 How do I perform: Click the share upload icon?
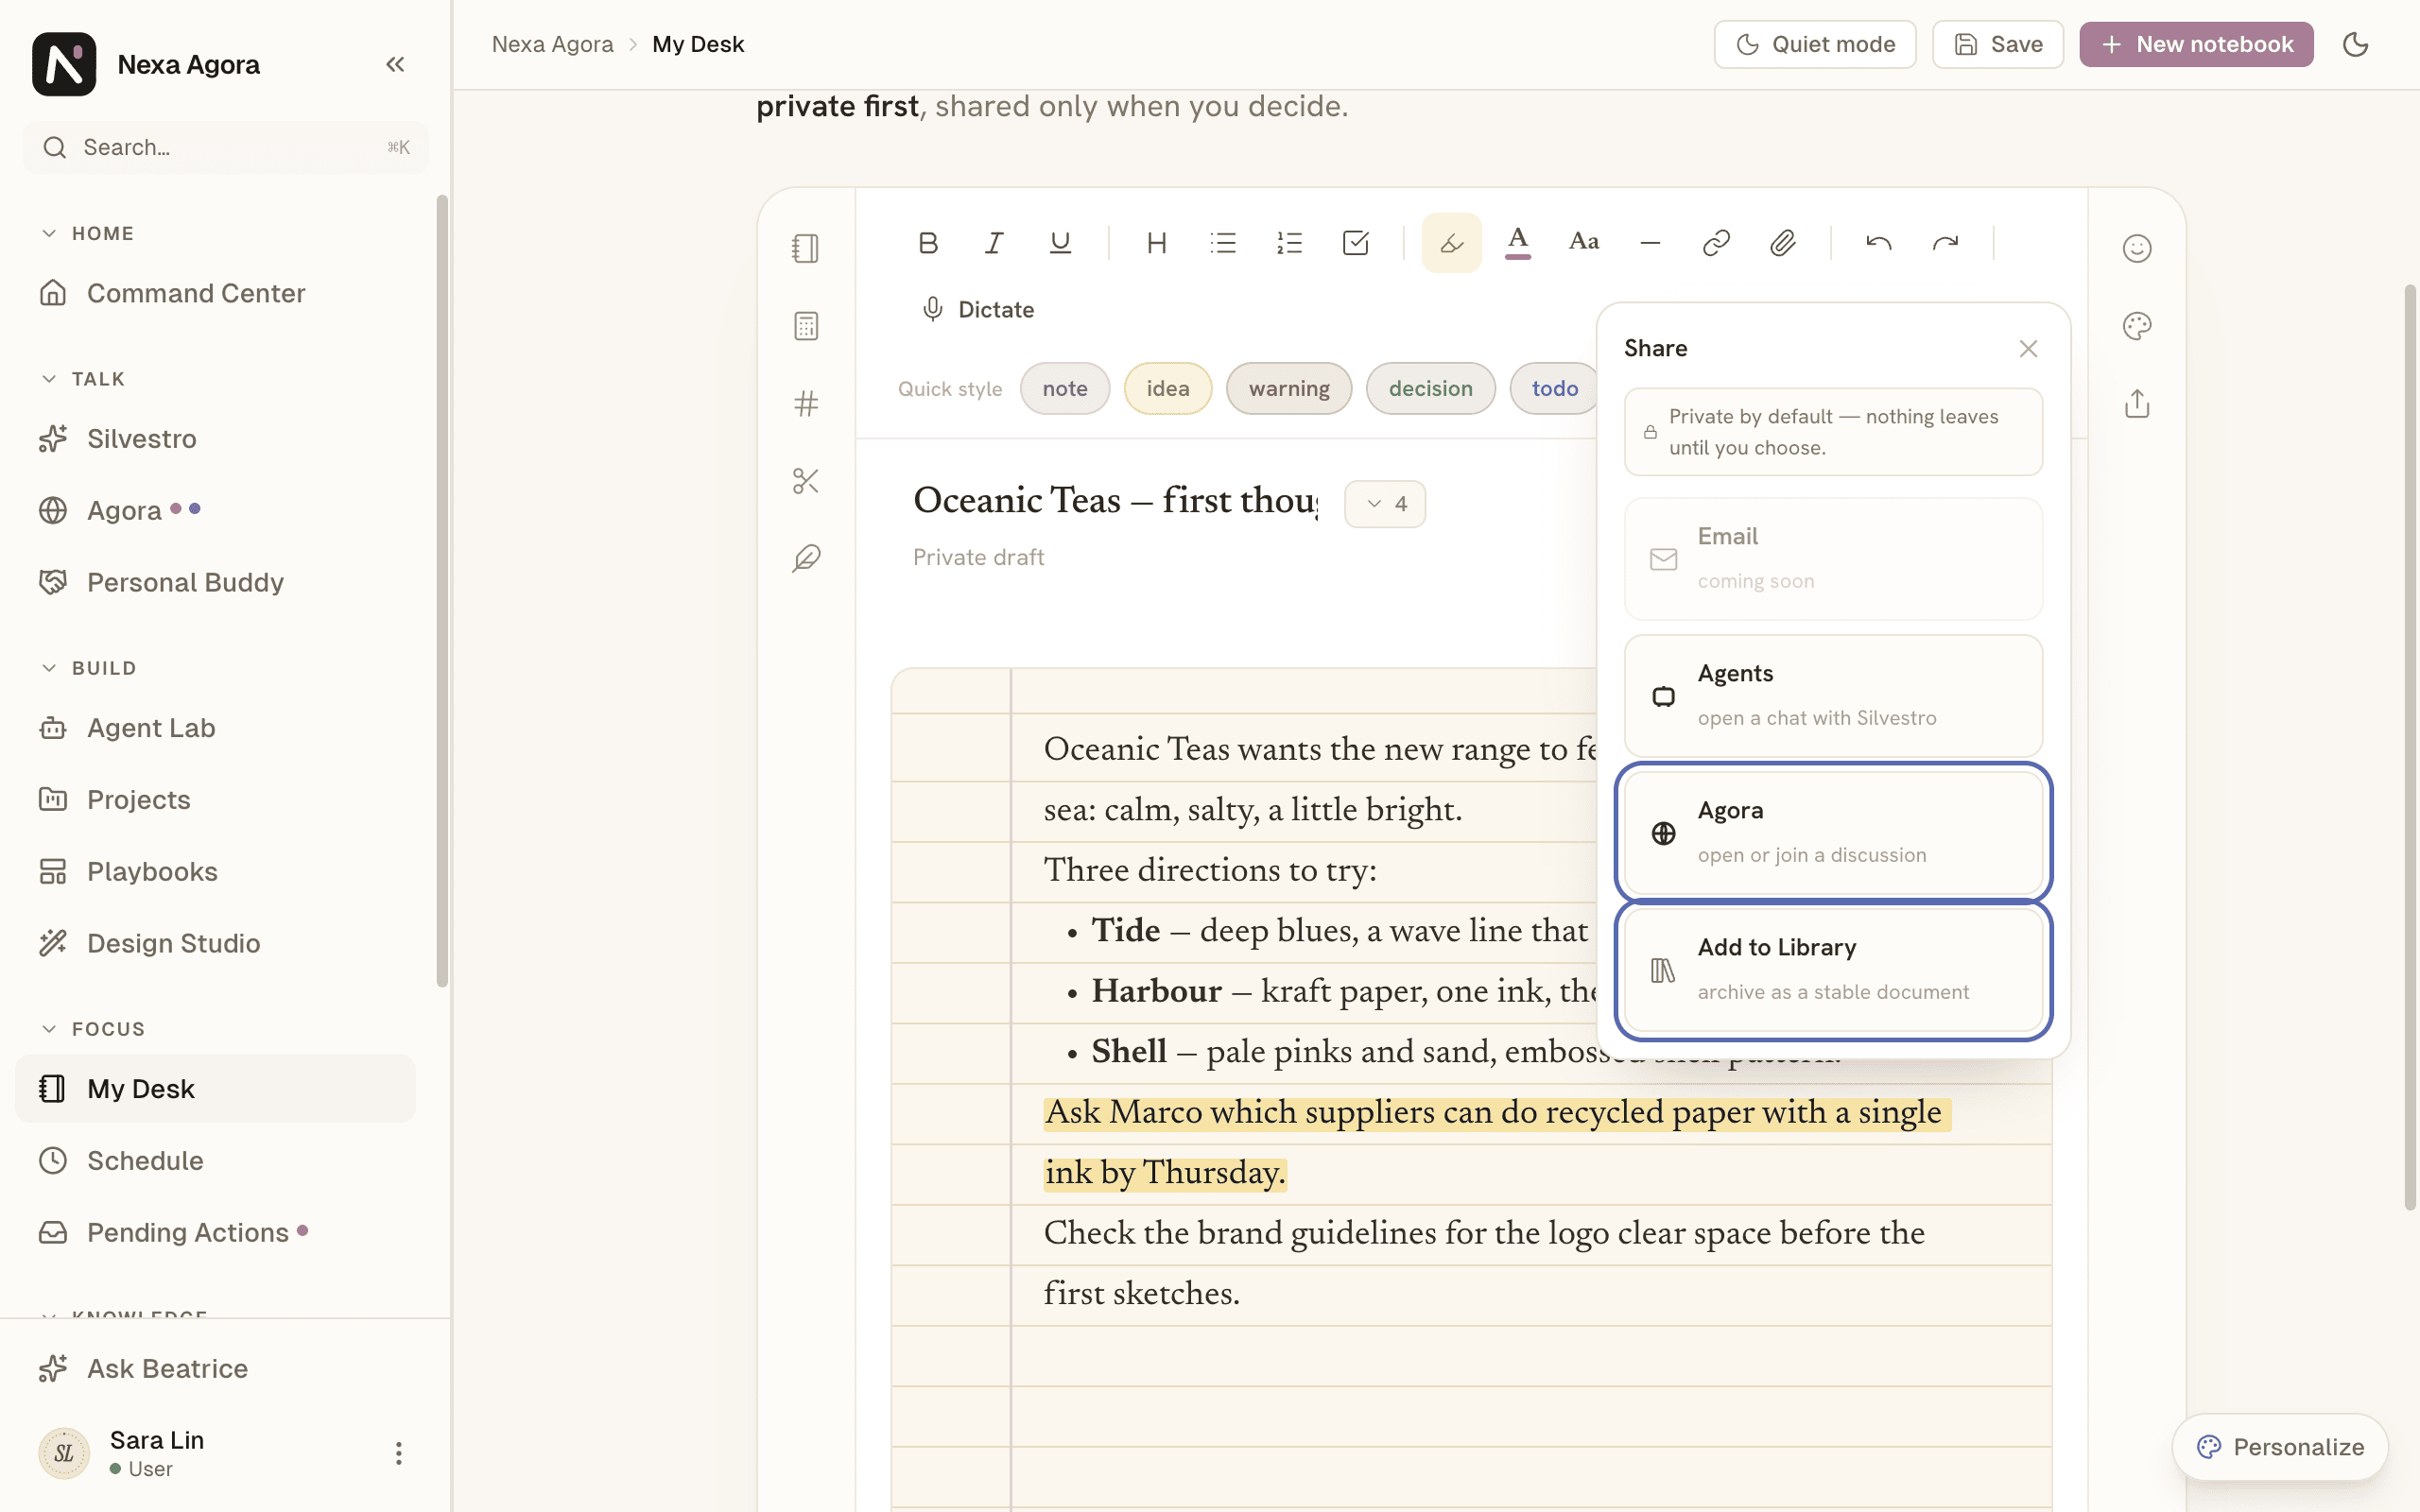[2137, 404]
